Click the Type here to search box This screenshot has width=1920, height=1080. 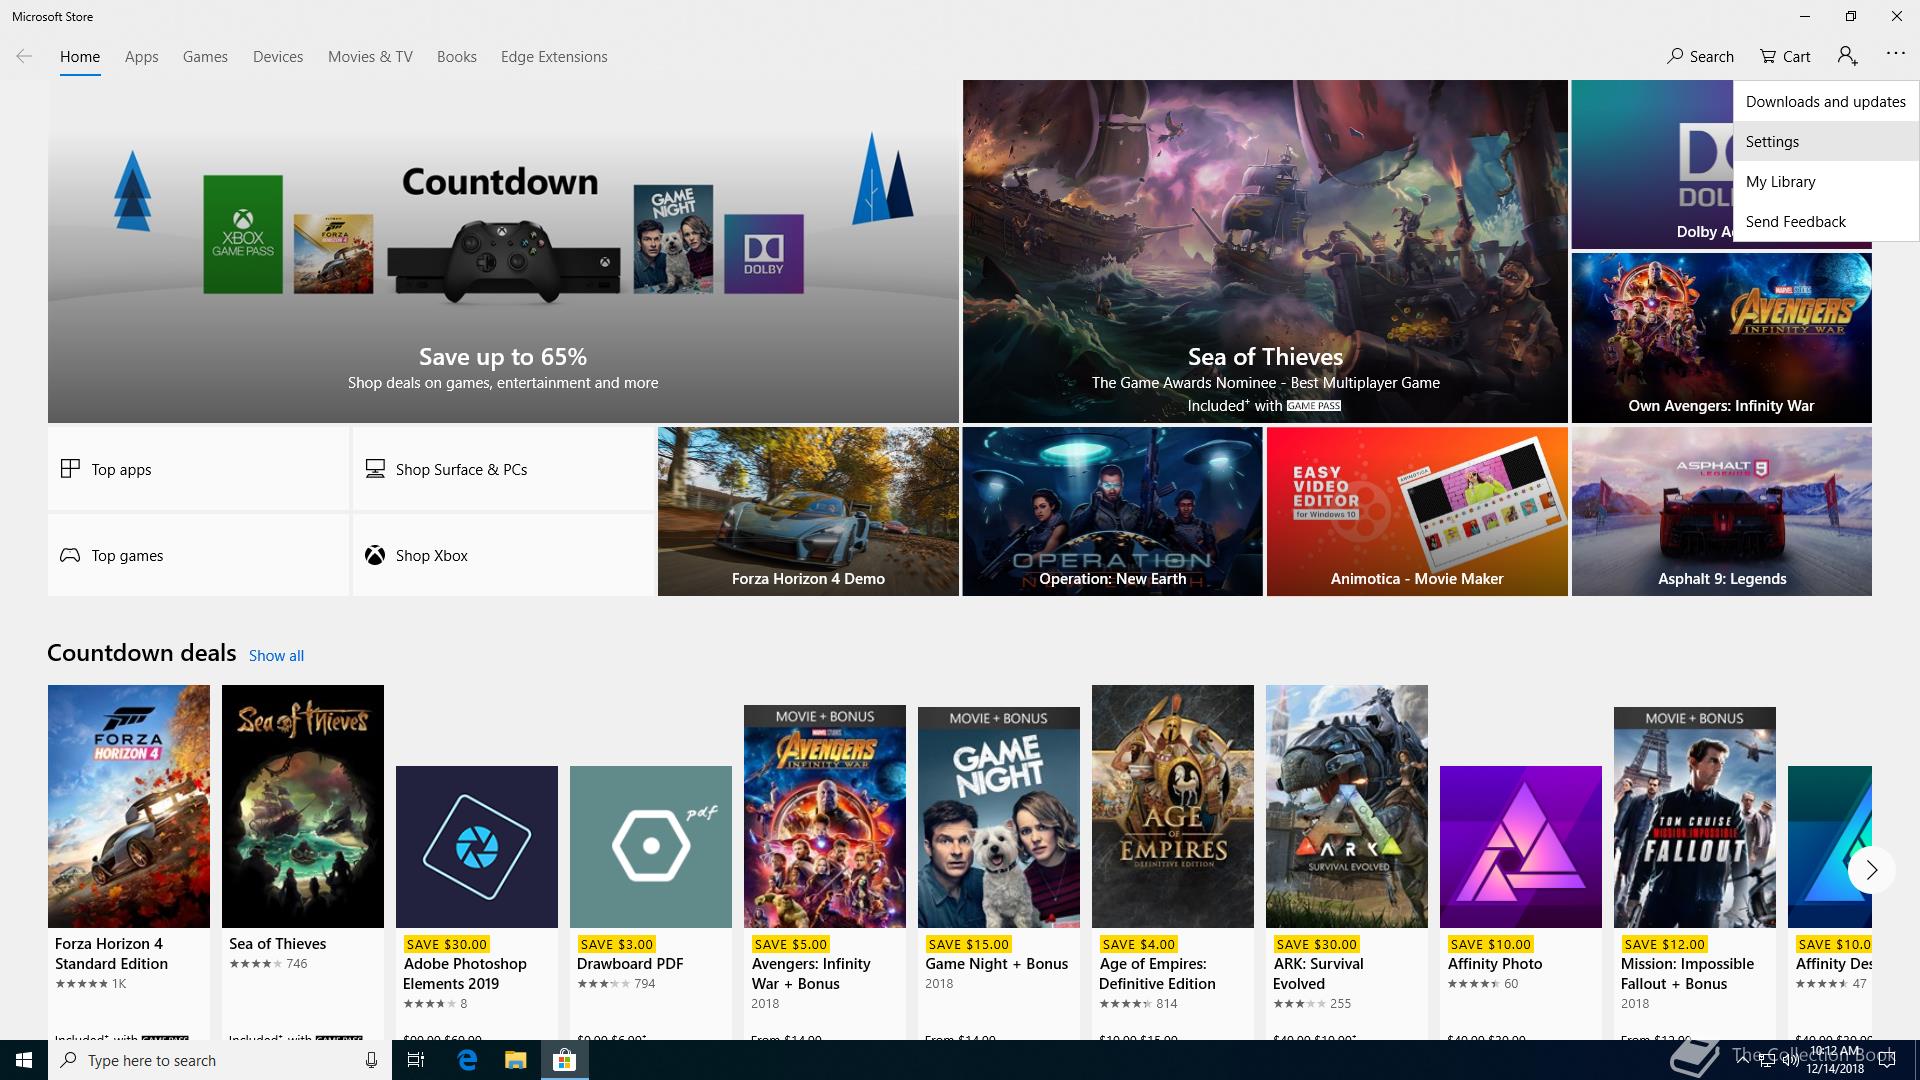(220, 1060)
